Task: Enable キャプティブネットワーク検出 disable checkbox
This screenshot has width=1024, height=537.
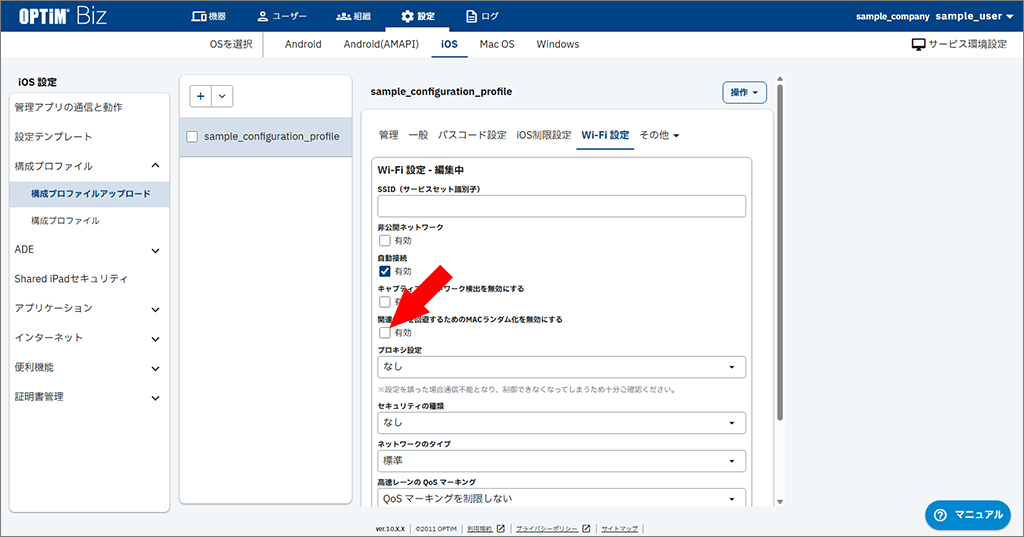Action: [385, 302]
